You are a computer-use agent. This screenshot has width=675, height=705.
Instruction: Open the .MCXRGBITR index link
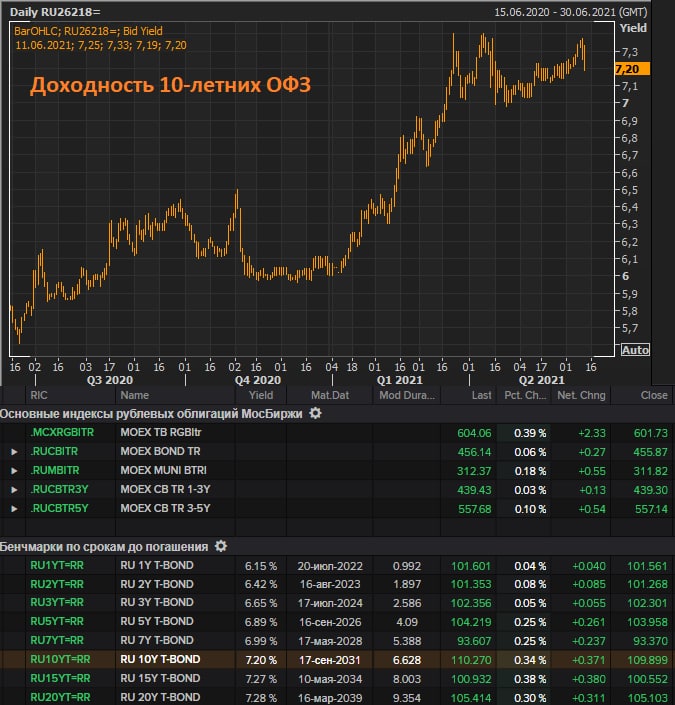point(62,432)
